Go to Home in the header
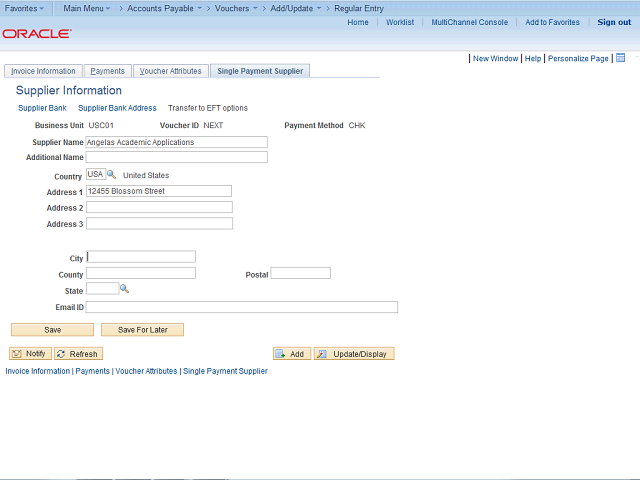Viewport: 640px width, 480px height. point(358,22)
